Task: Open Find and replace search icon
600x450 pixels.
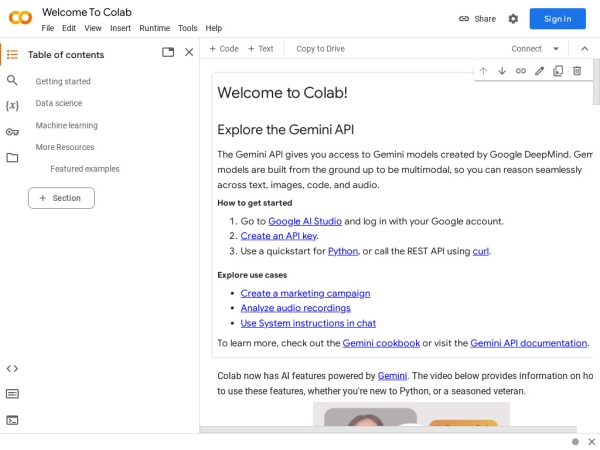Action: coord(12,80)
